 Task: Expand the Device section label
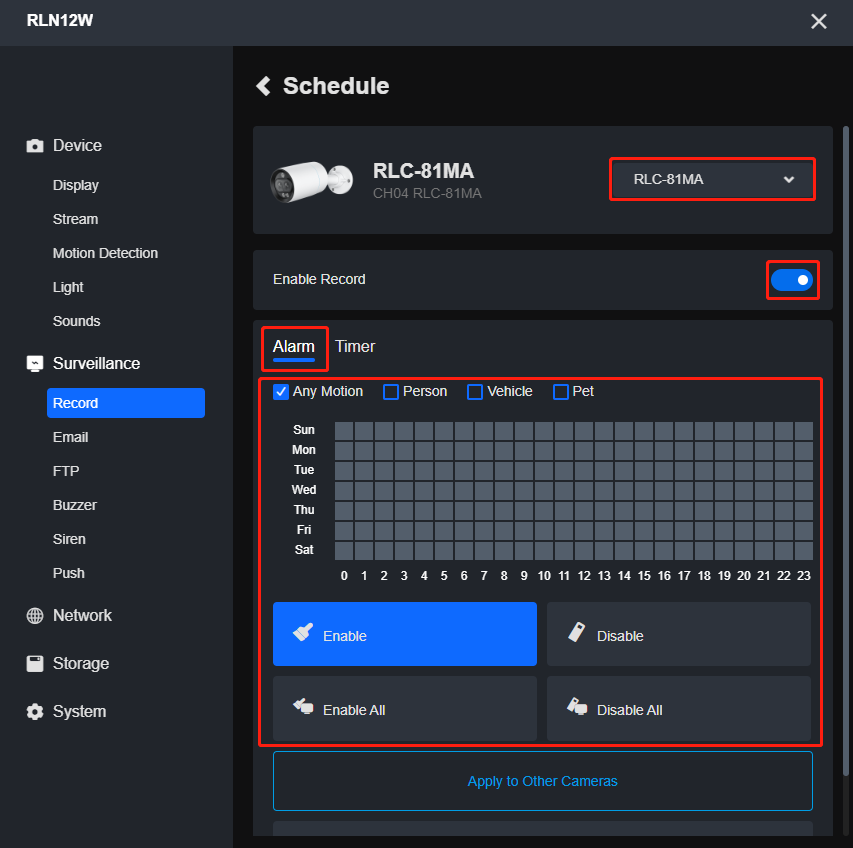(x=77, y=146)
